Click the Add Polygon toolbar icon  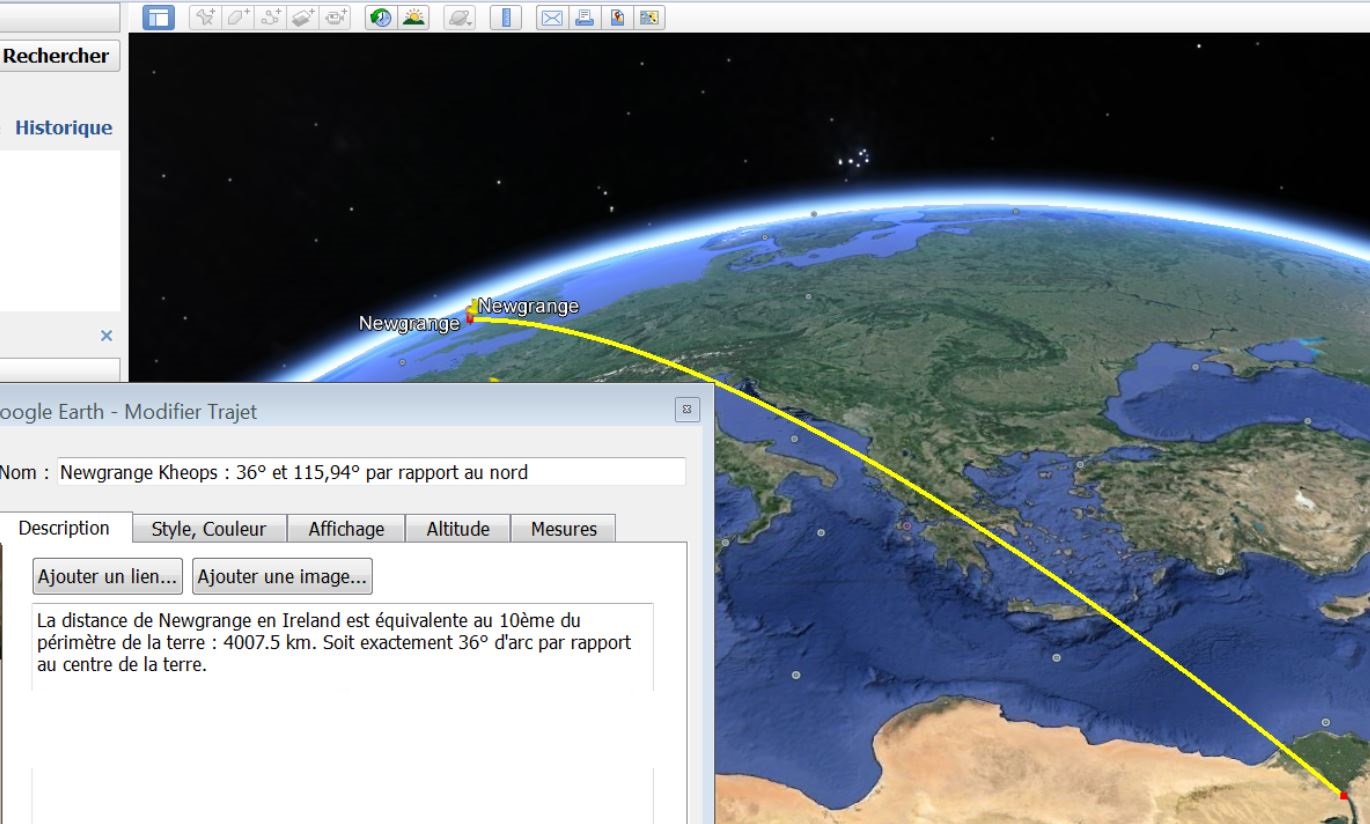tap(237, 17)
